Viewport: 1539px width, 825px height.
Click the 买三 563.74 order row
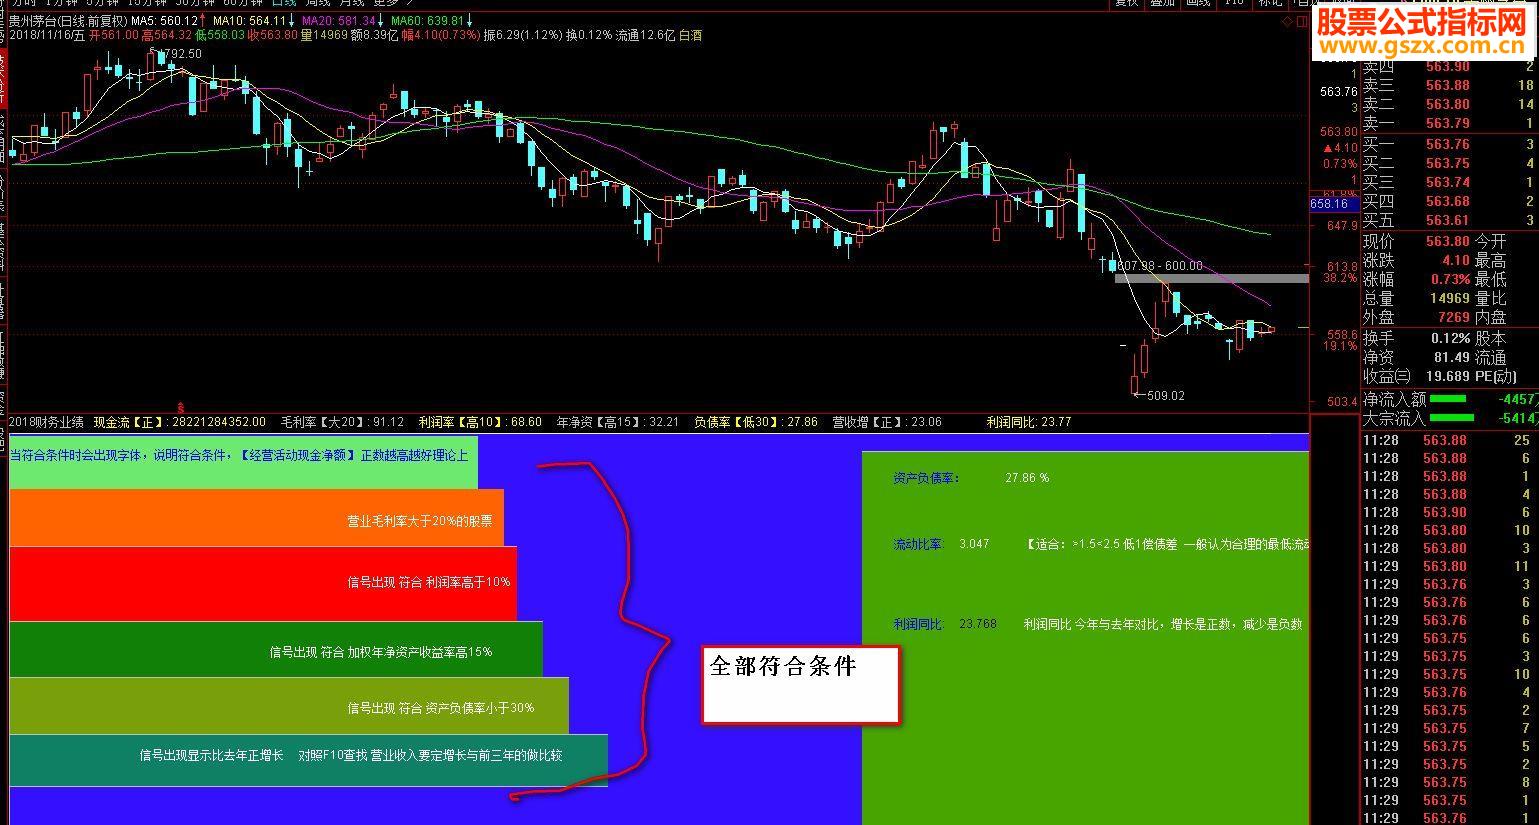(x=1448, y=182)
